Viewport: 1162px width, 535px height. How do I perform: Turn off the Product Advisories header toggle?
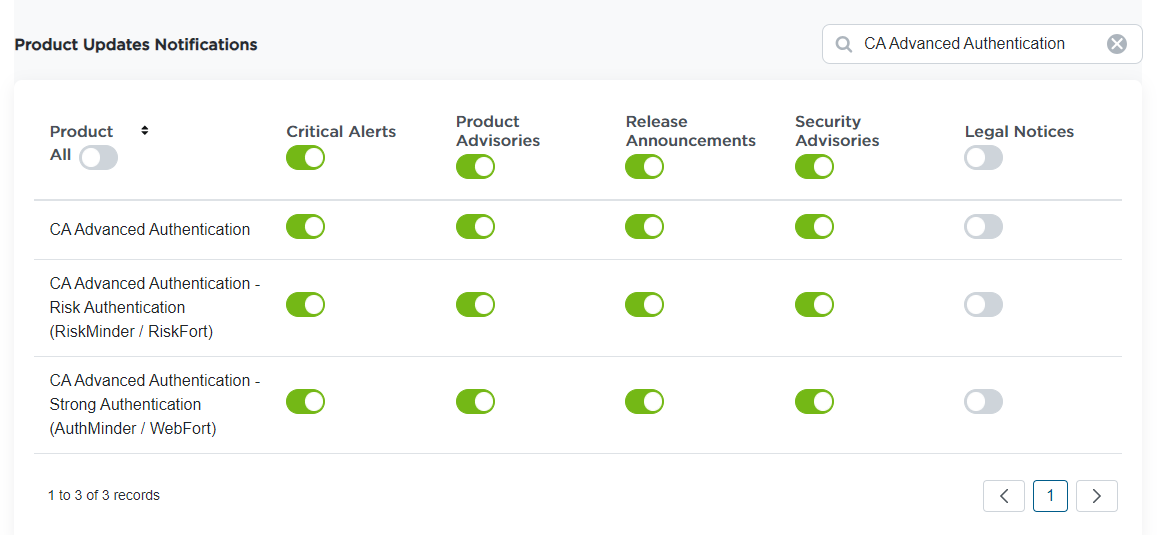(475, 167)
